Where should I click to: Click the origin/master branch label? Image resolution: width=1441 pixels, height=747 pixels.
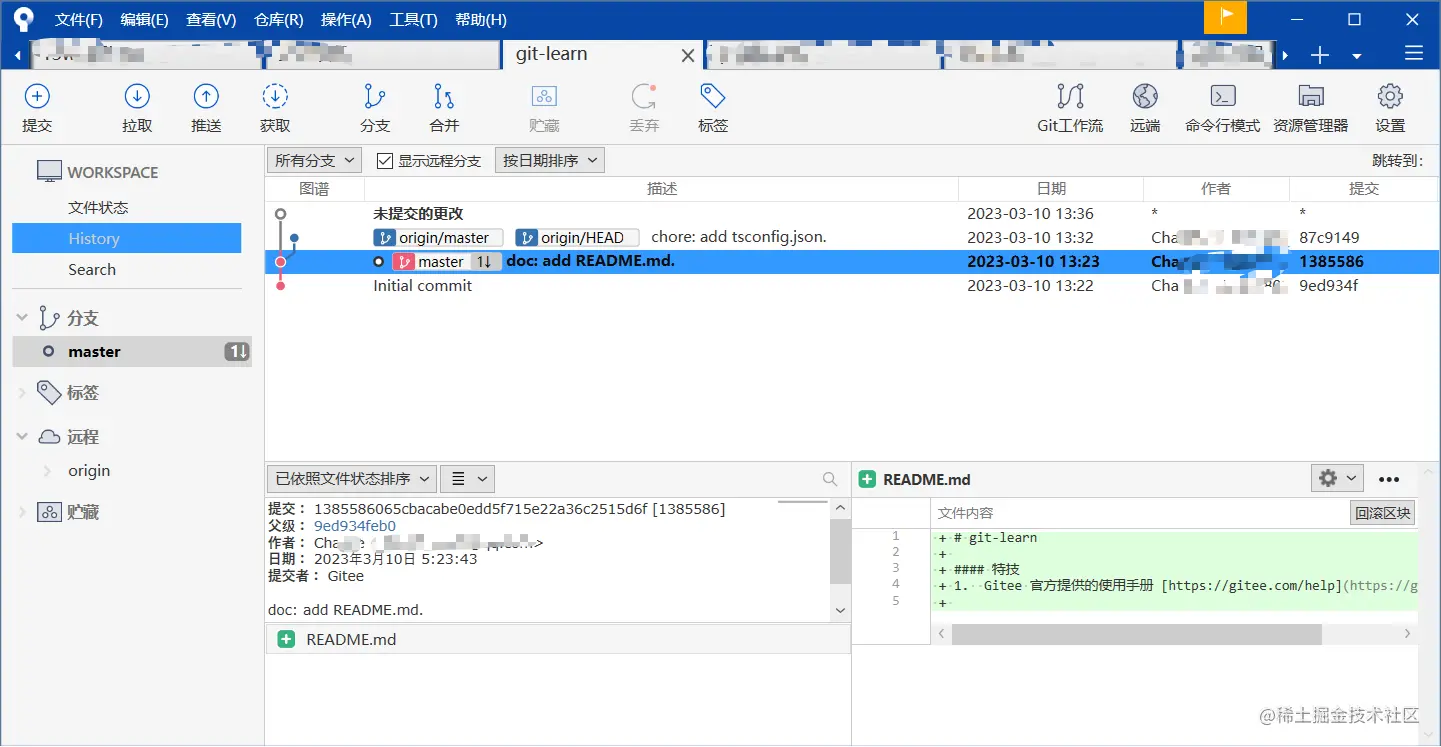tap(438, 238)
